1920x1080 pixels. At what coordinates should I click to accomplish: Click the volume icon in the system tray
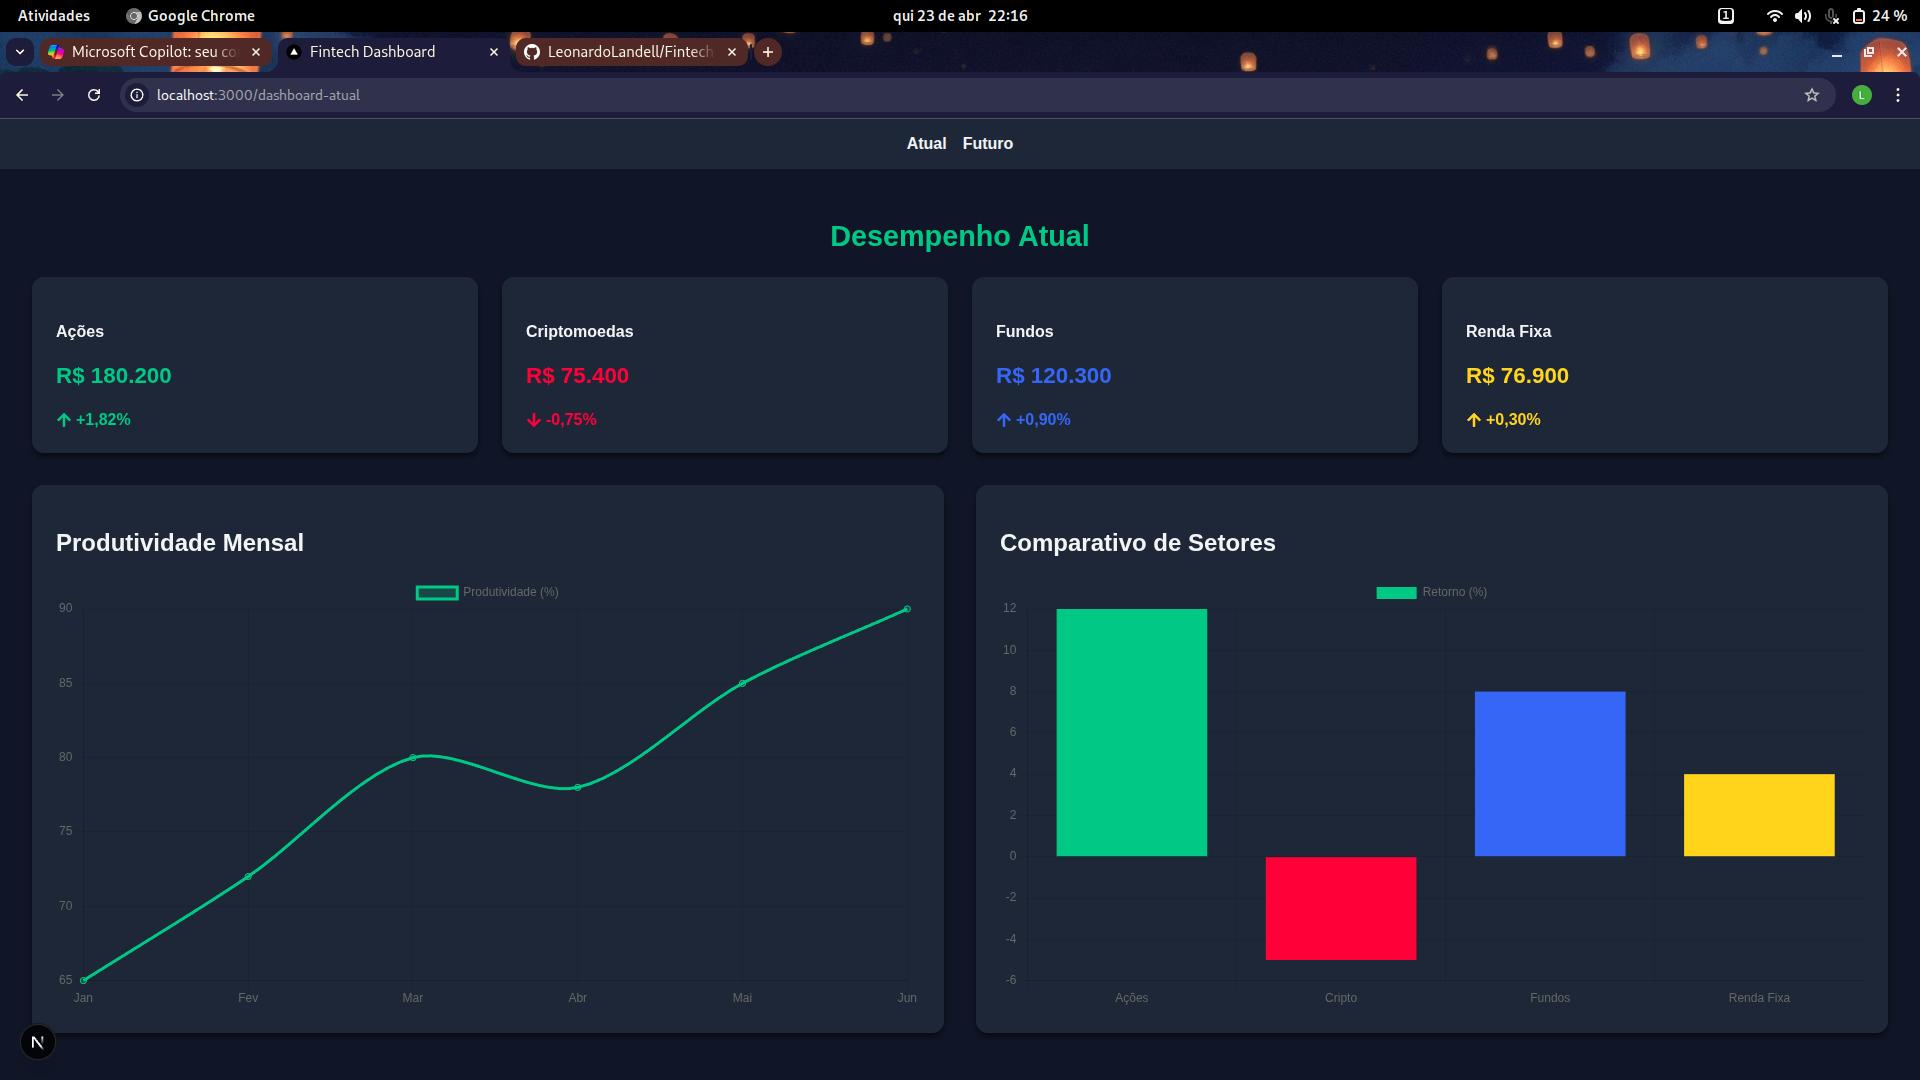click(x=1802, y=16)
